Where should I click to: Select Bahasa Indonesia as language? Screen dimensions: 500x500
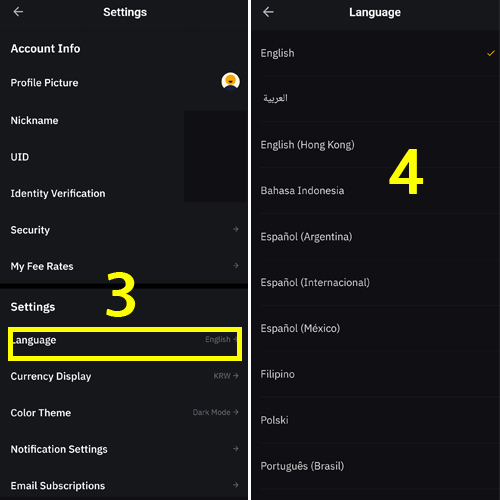click(376, 190)
